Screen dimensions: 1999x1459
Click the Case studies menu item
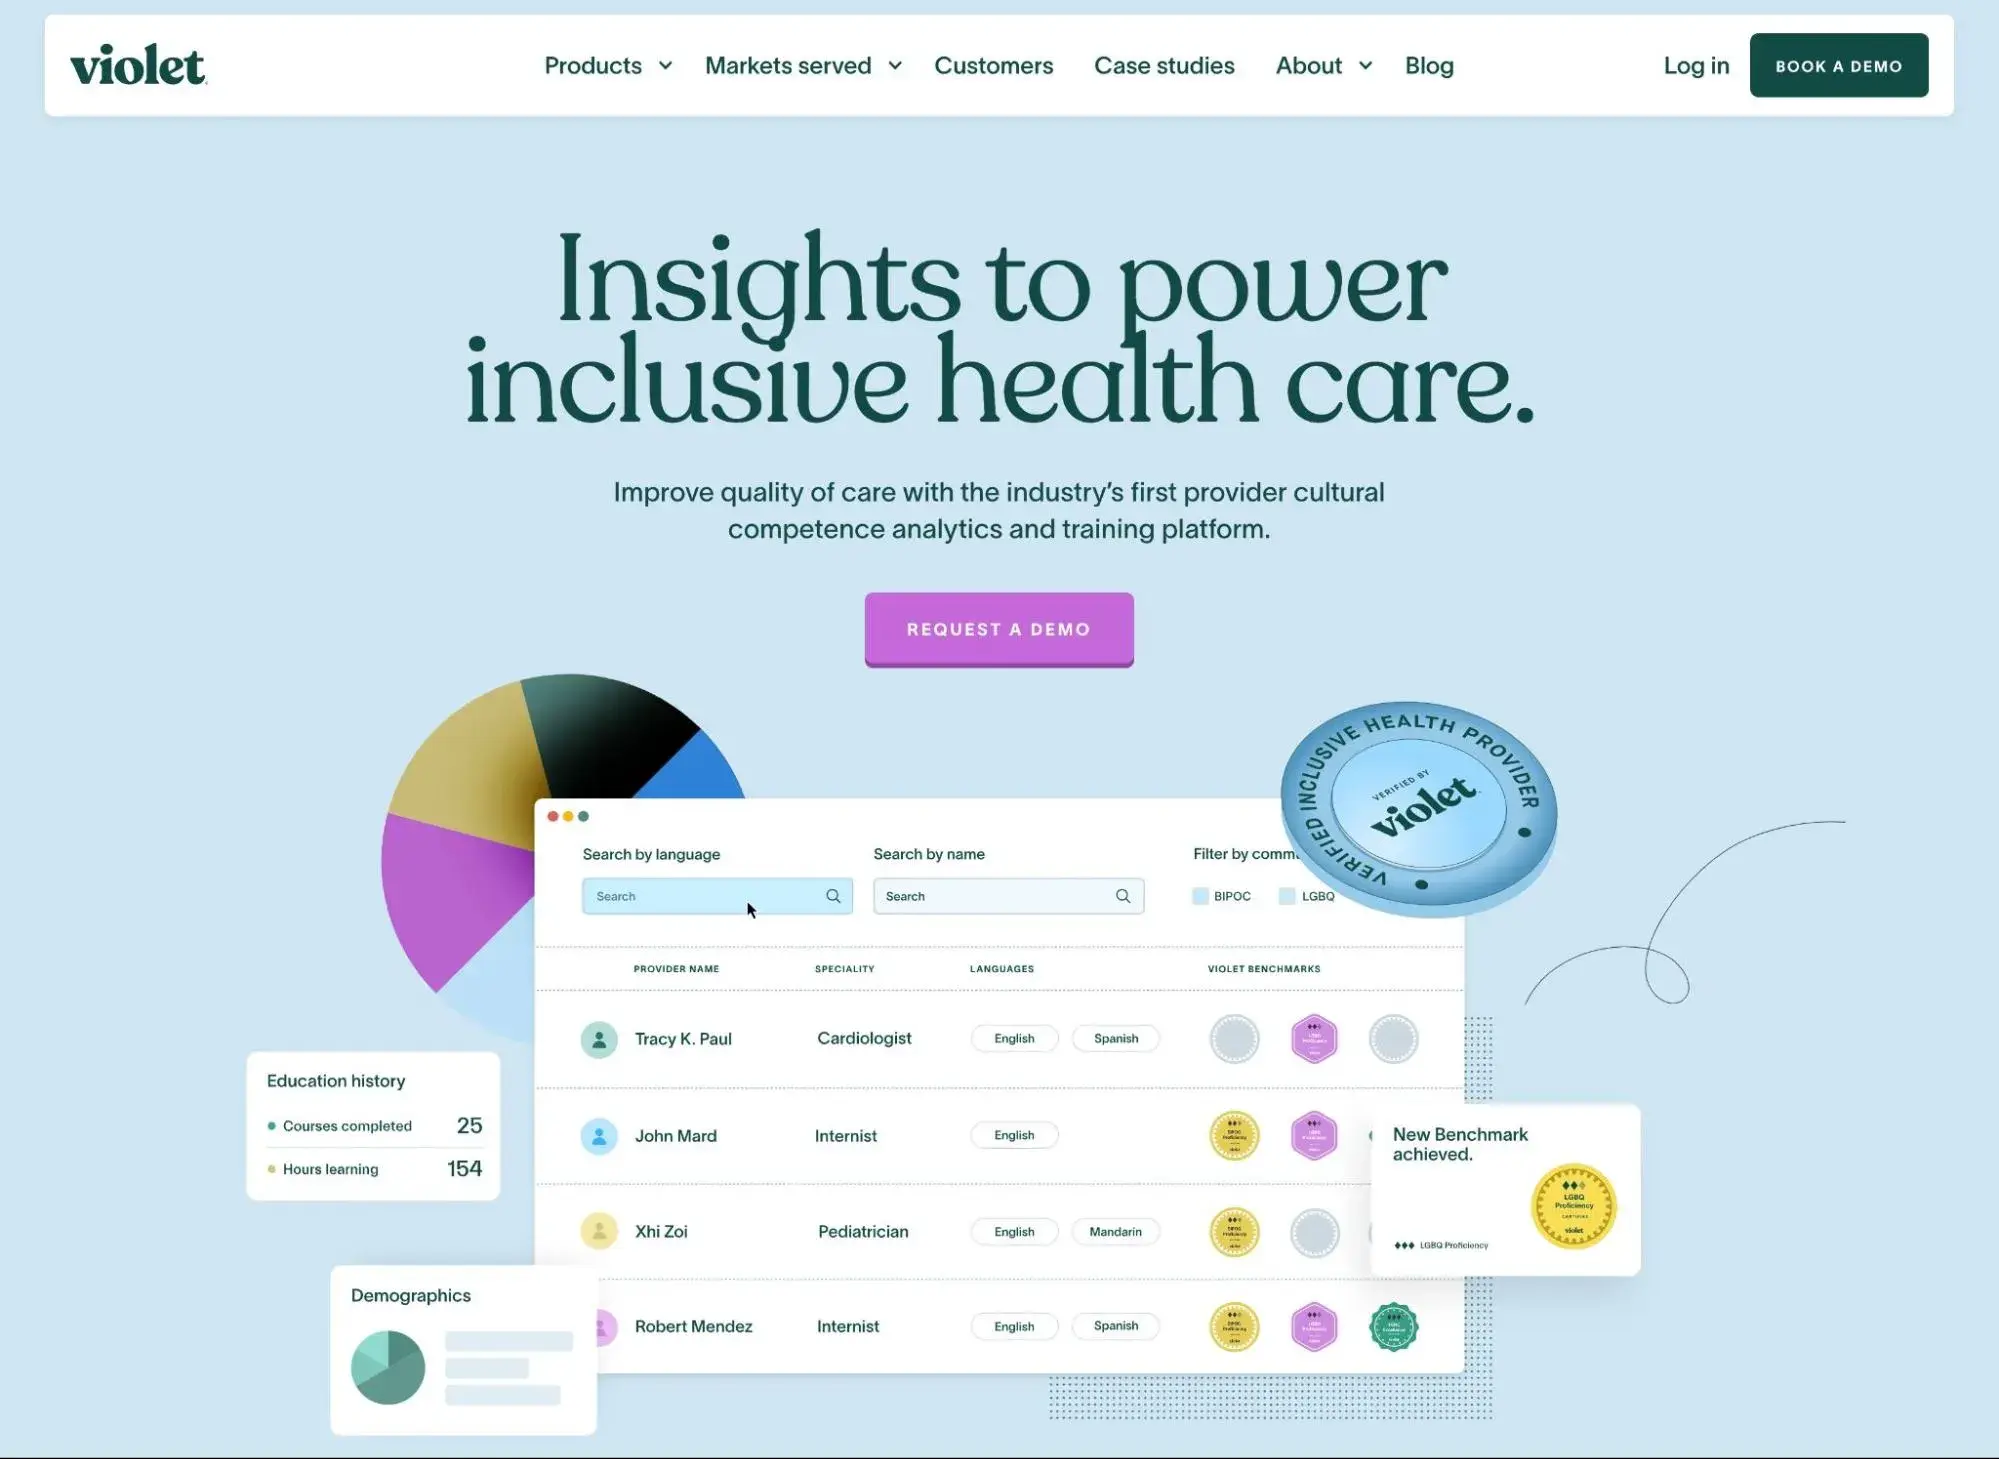pyautogui.click(x=1164, y=65)
